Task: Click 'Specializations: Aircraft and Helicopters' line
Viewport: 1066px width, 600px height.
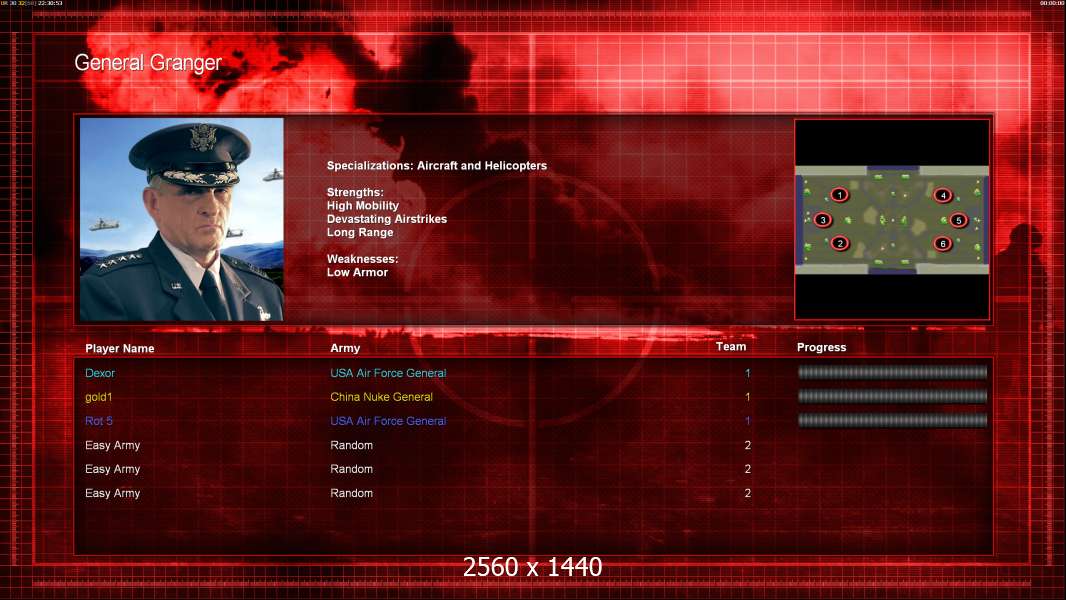Action: coord(436,166)
